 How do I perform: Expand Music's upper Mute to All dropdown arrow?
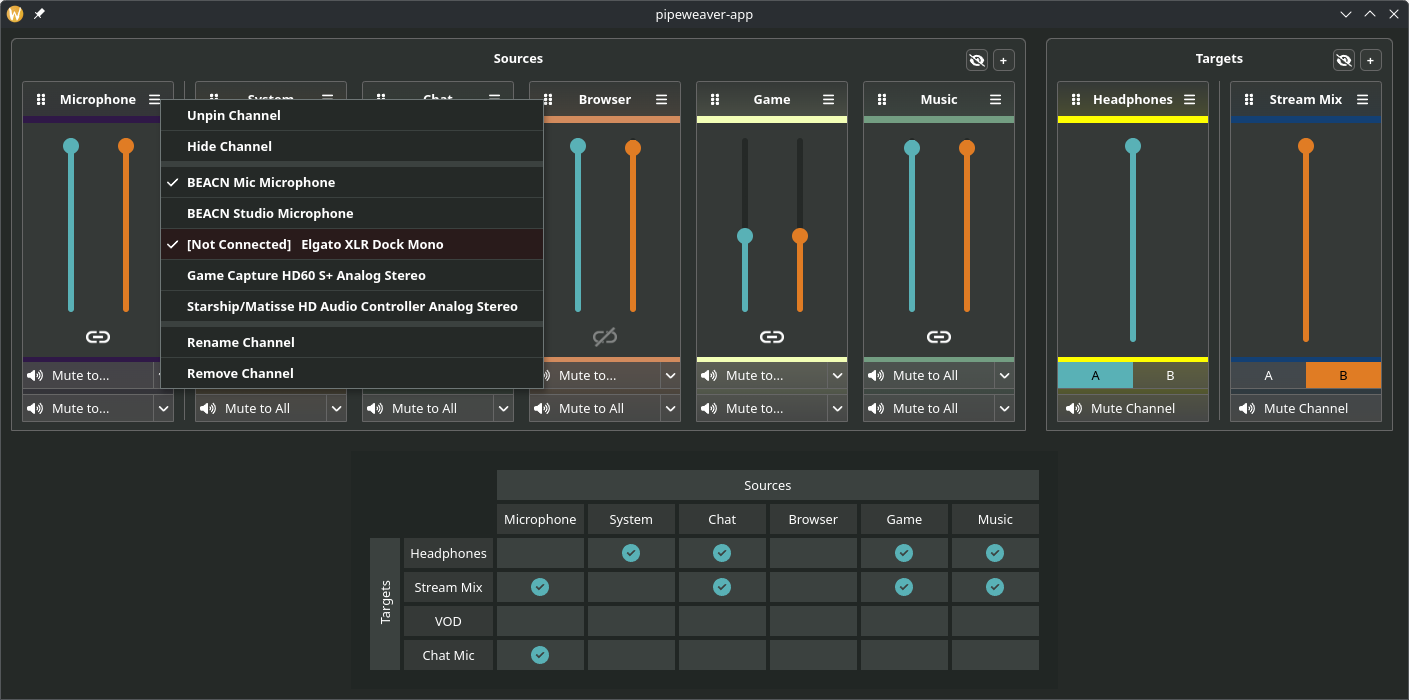(x=1004, y=376)
